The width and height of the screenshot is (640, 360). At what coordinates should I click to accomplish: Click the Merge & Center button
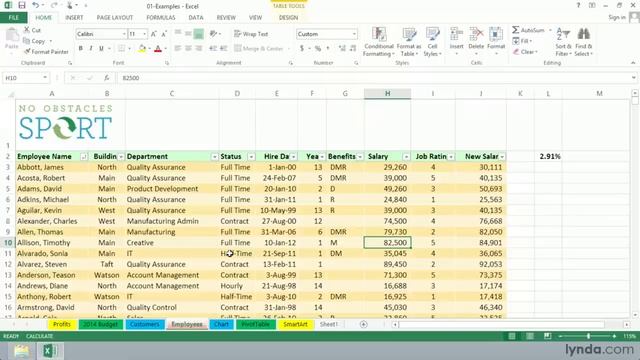pyautogui.click(x=259, y=49)
